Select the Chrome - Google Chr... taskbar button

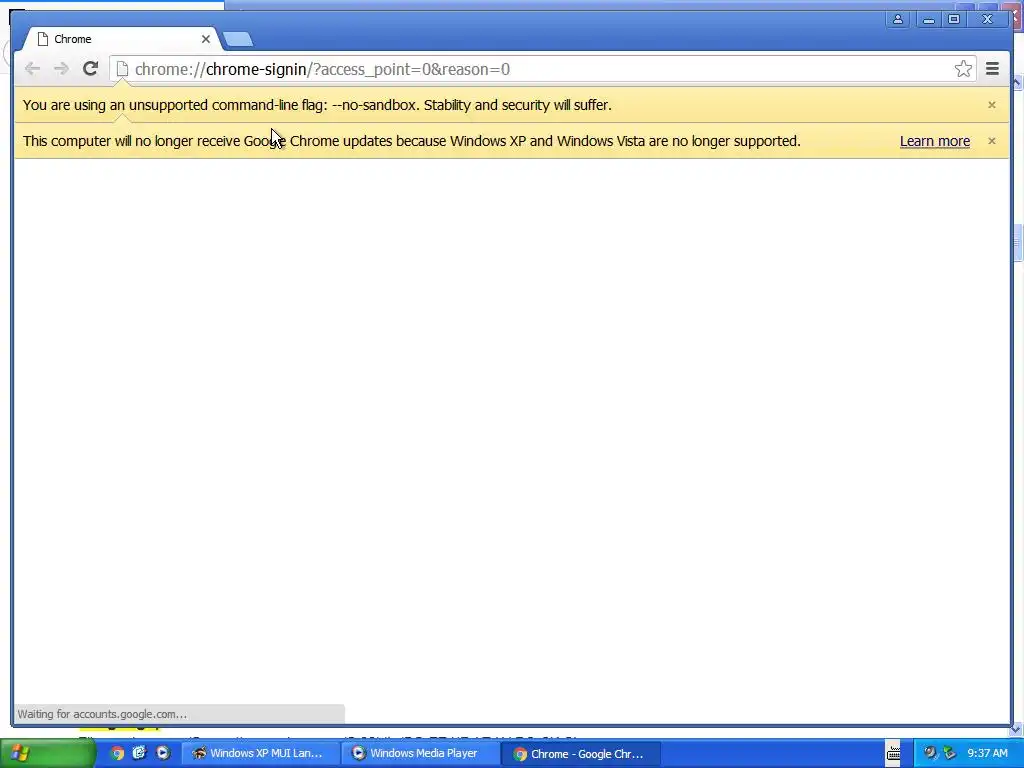(x=580, y=754)
